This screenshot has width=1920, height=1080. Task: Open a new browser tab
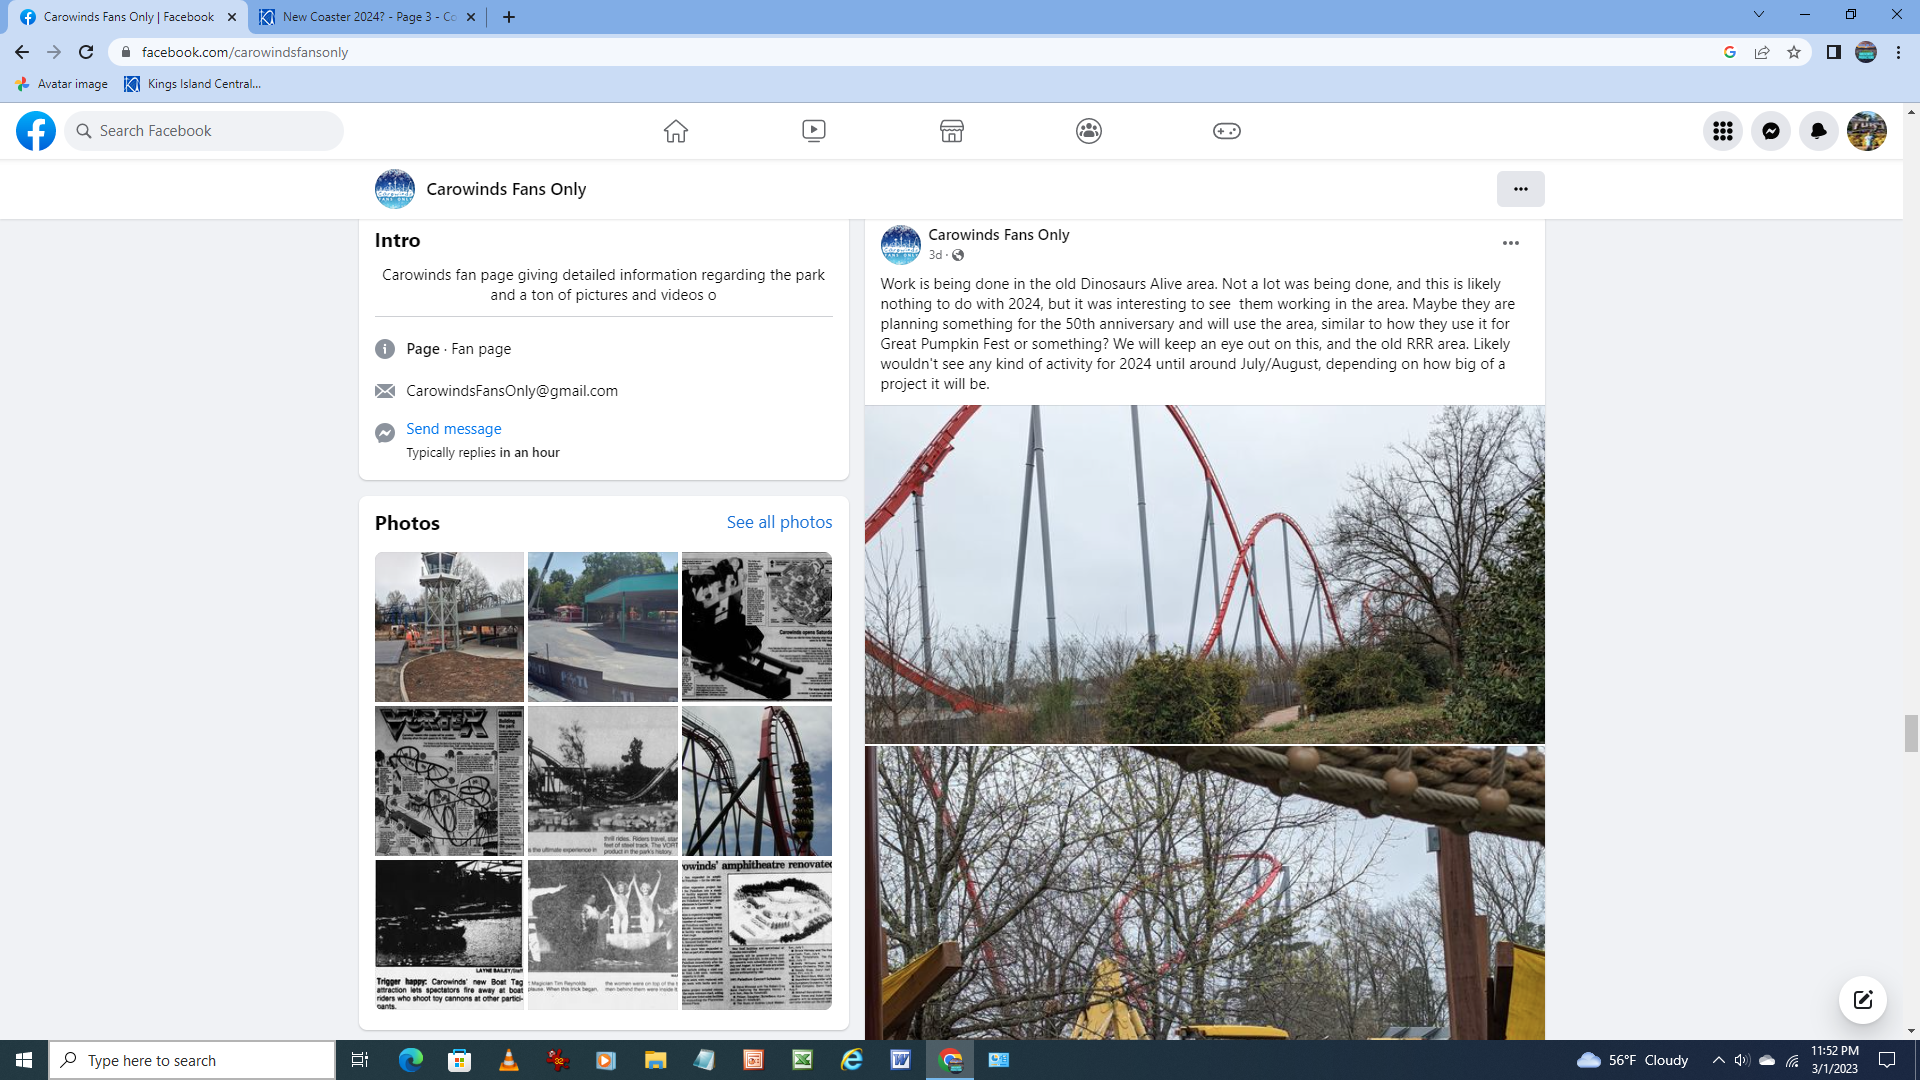[509, 17]
